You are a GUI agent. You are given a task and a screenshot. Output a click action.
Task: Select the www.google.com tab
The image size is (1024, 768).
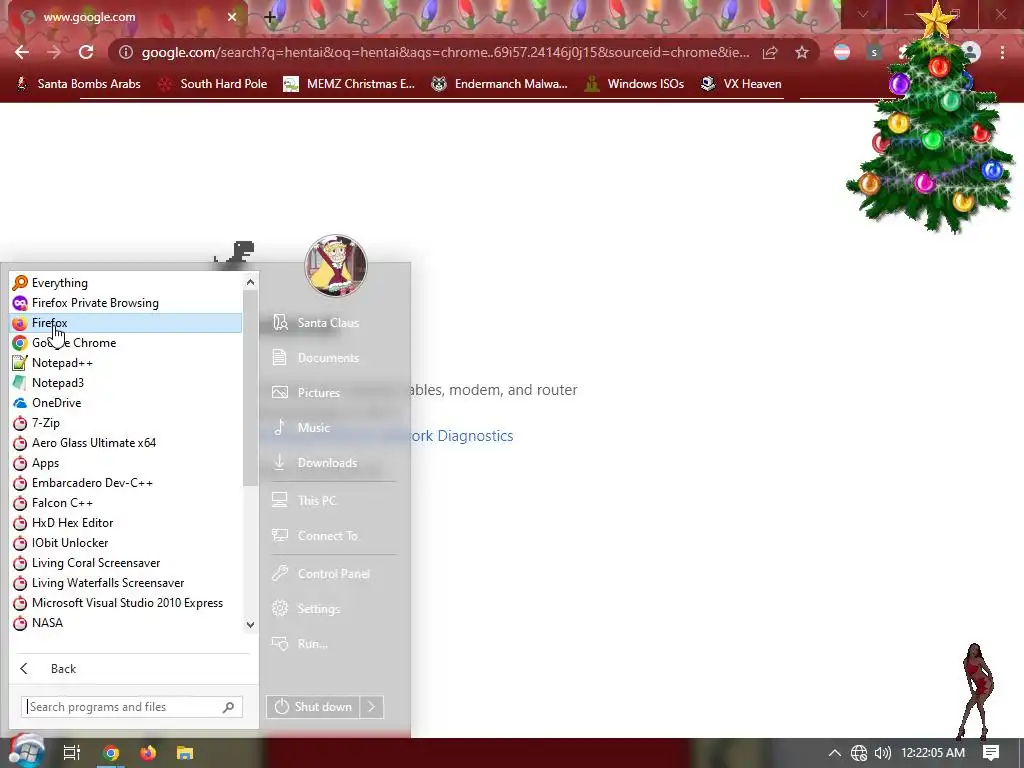point(124,17)
